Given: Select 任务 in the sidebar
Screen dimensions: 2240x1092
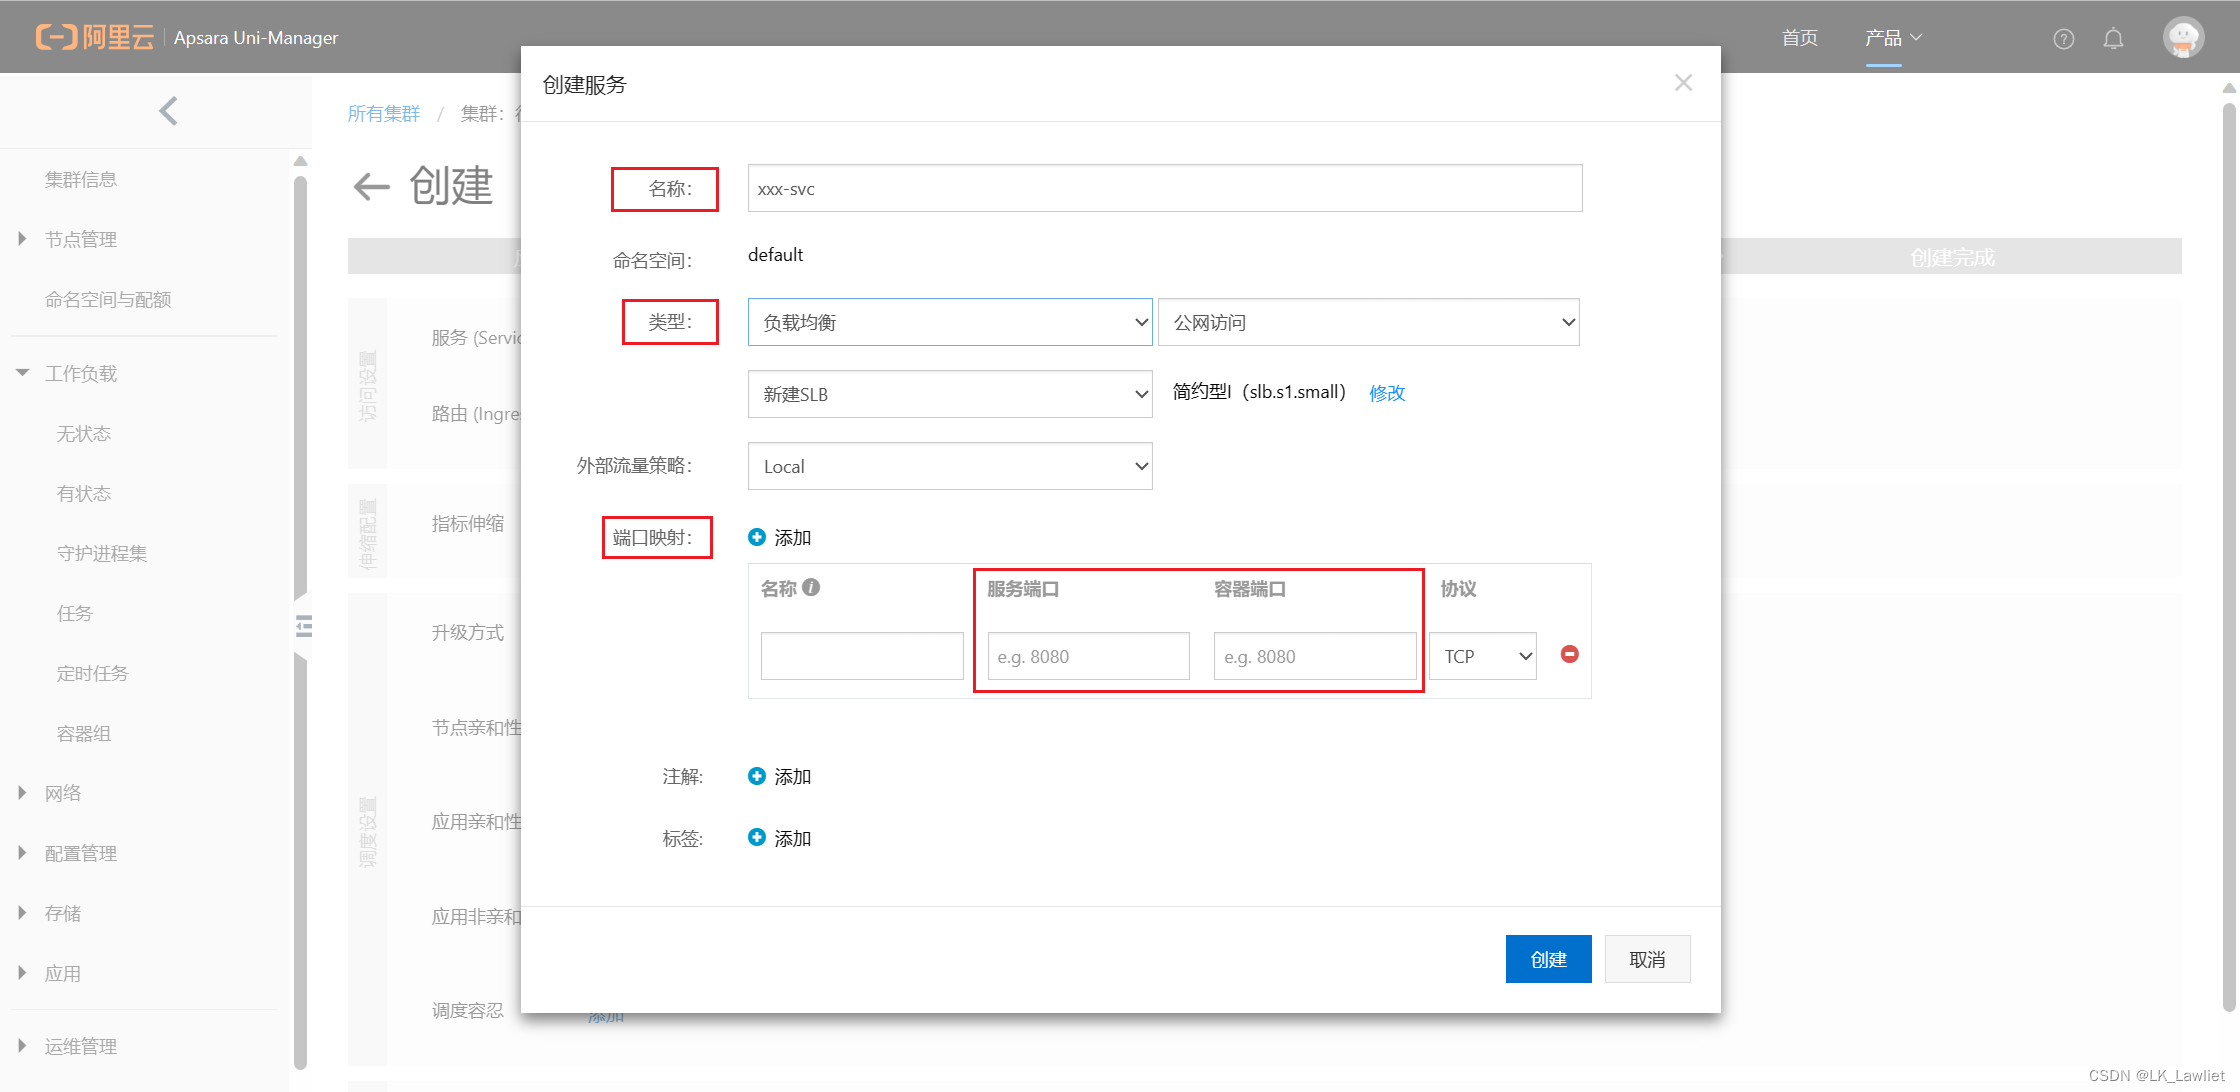Looking at the screenshot, I should 74,614.
